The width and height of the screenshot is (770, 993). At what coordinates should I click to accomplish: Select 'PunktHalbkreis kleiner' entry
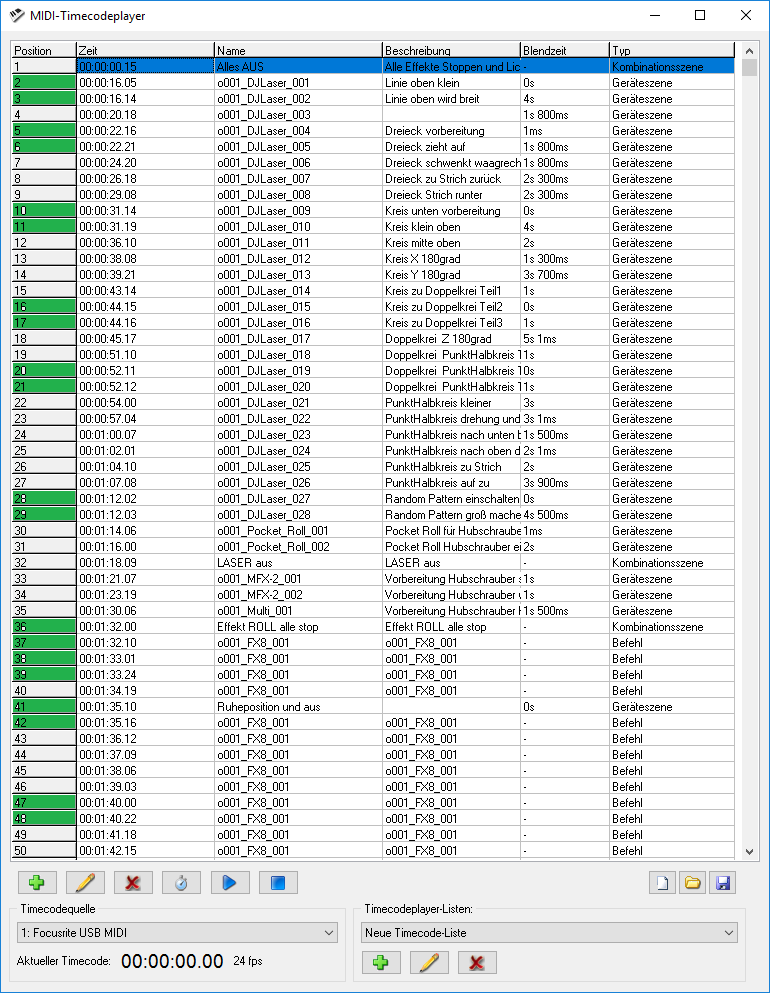(373, 403)
